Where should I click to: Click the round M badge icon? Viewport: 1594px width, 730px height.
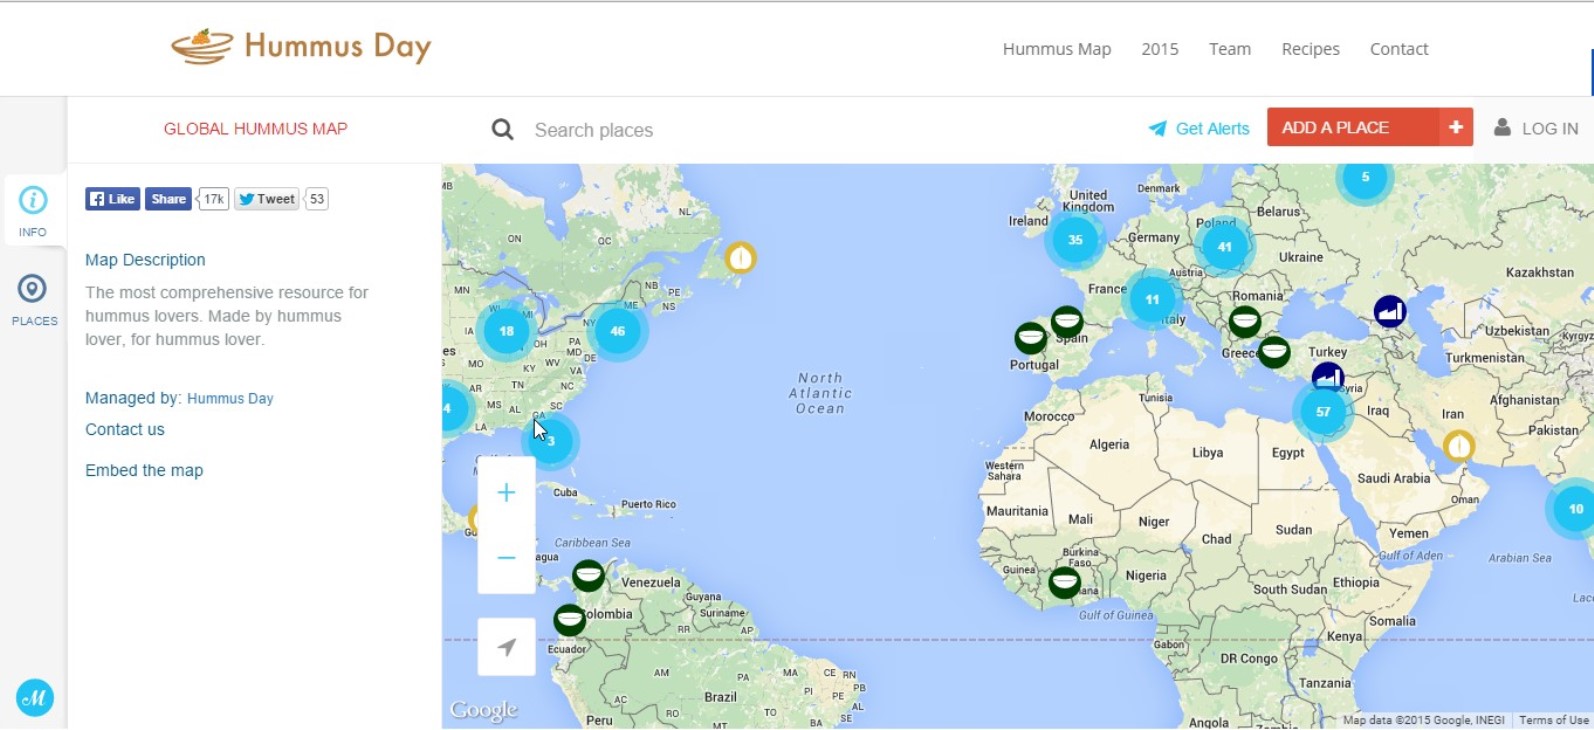35,698
